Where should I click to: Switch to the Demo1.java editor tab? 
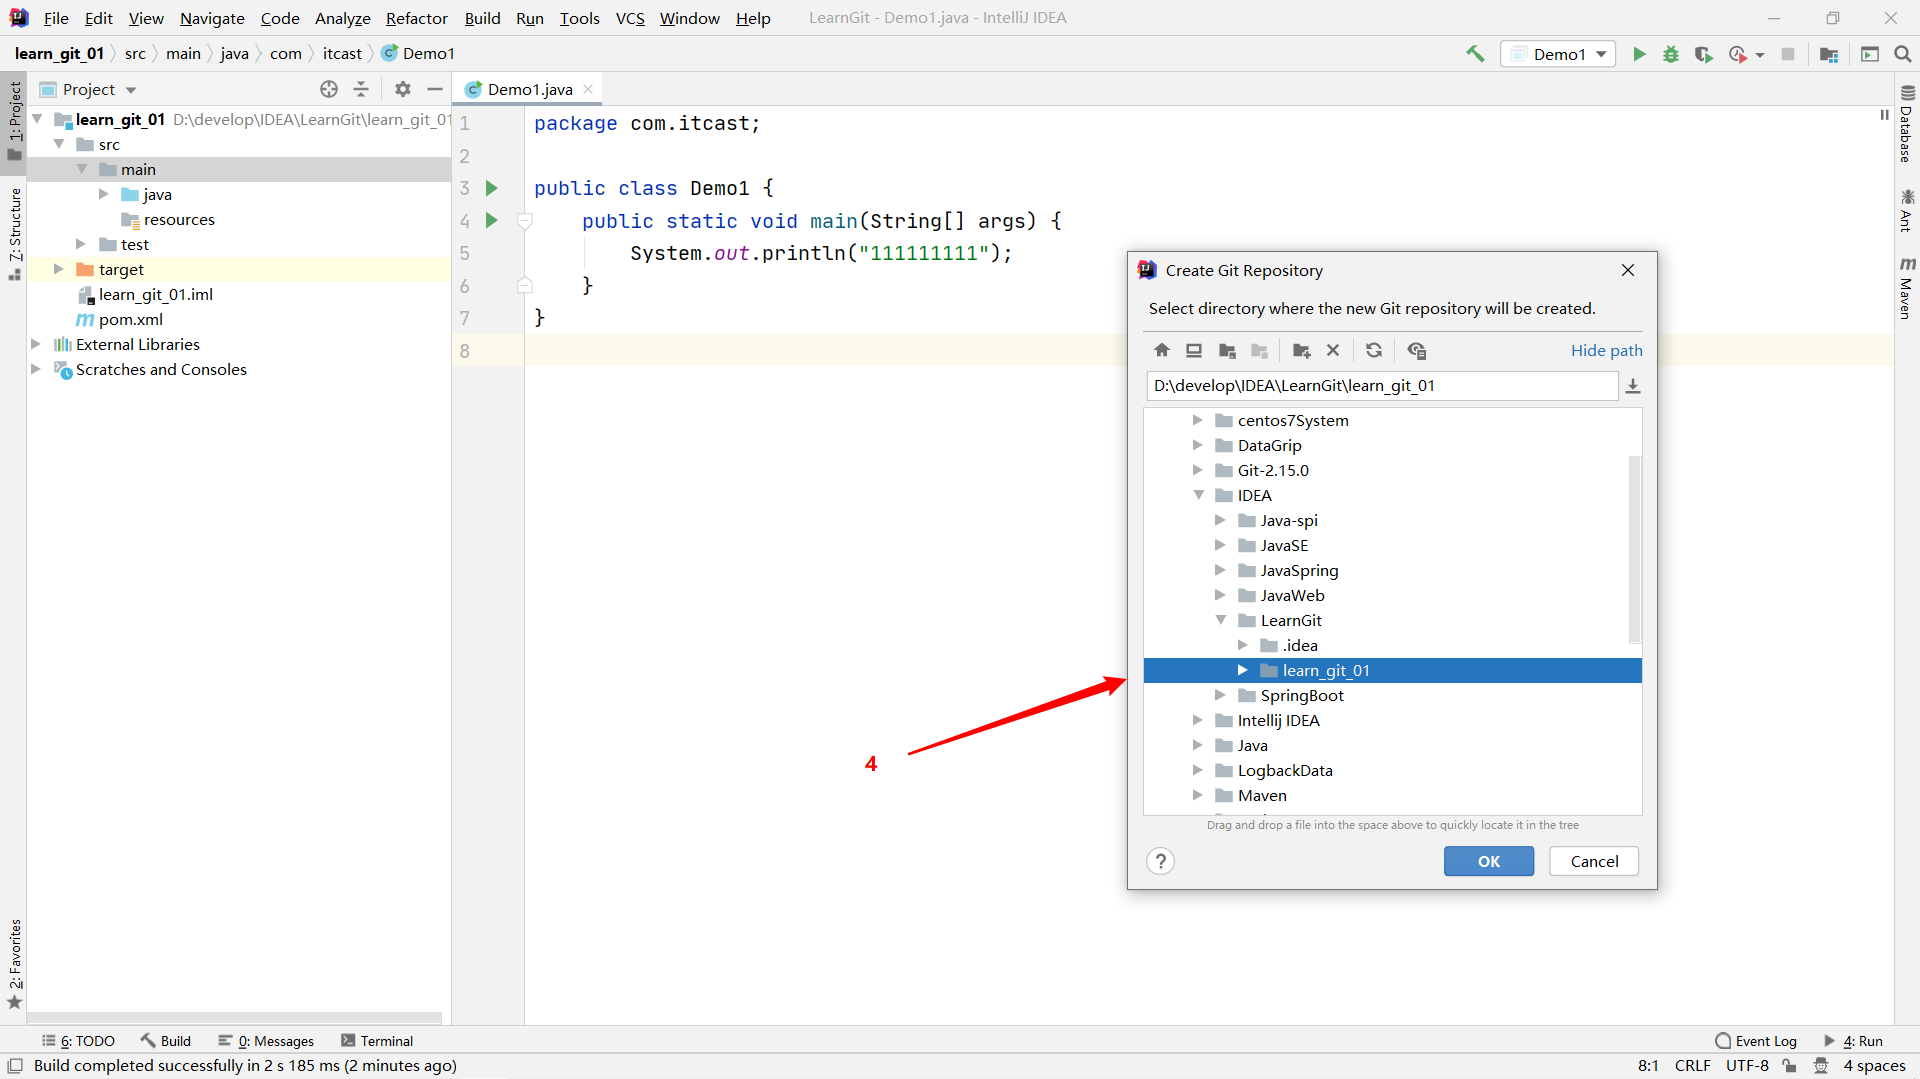click(530, 89)
